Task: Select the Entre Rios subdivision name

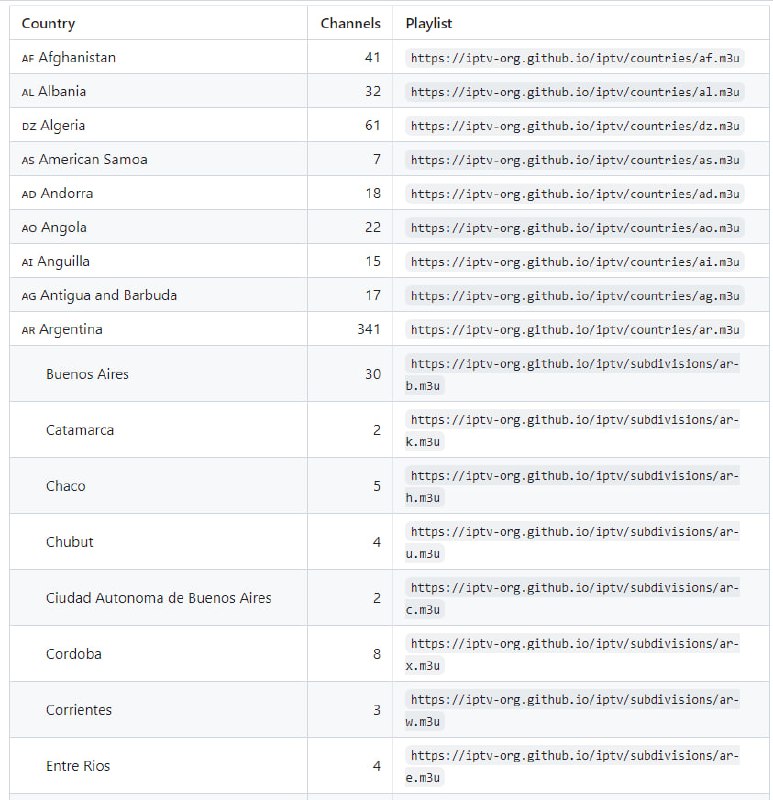Action: tap(78, 766)
